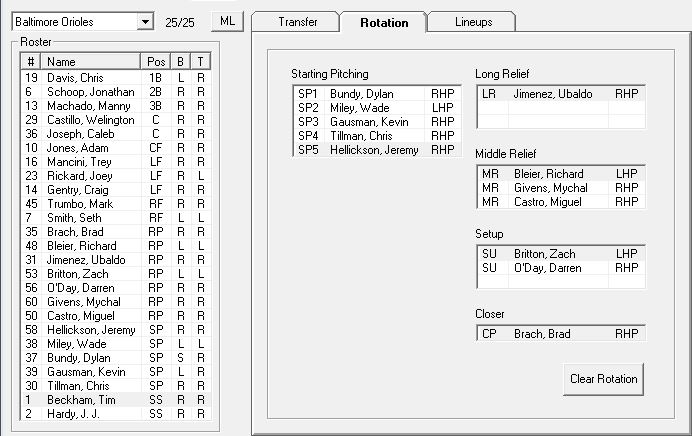Screen dimensions: 692x436
Task: Select Closer Brach, Brad entry
Action: click(560, 334)
